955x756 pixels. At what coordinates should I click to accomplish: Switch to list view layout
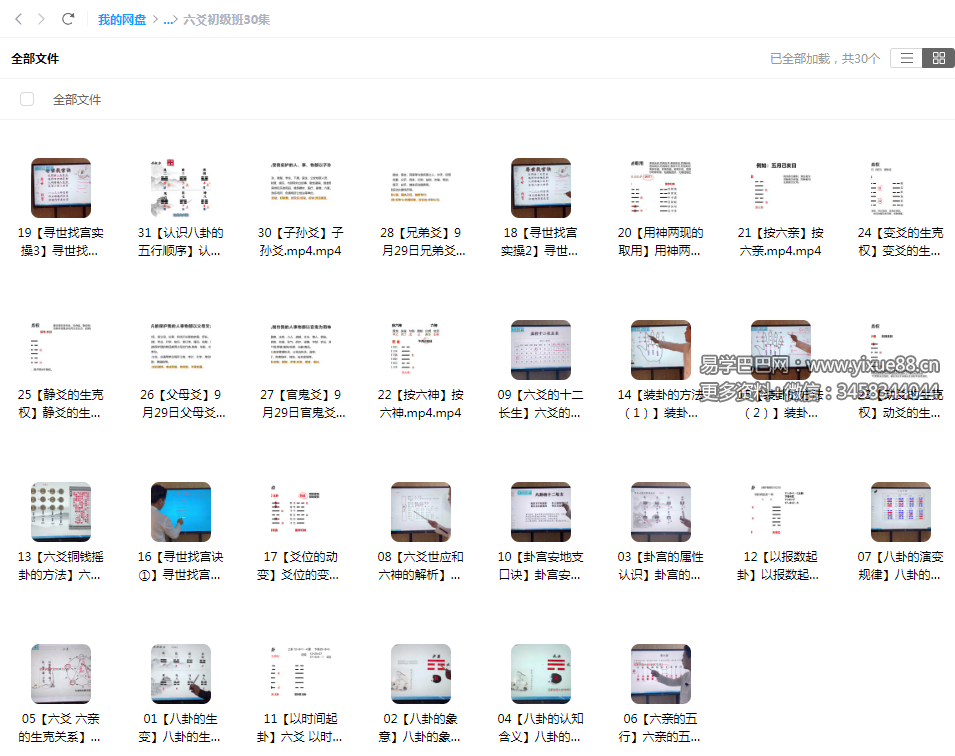(908, 58)
